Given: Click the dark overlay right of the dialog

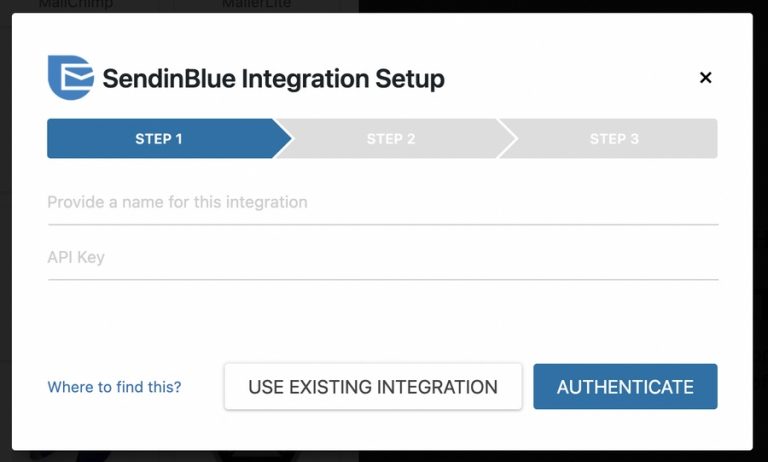Looking at the screenshot, I should pos(760,230).
